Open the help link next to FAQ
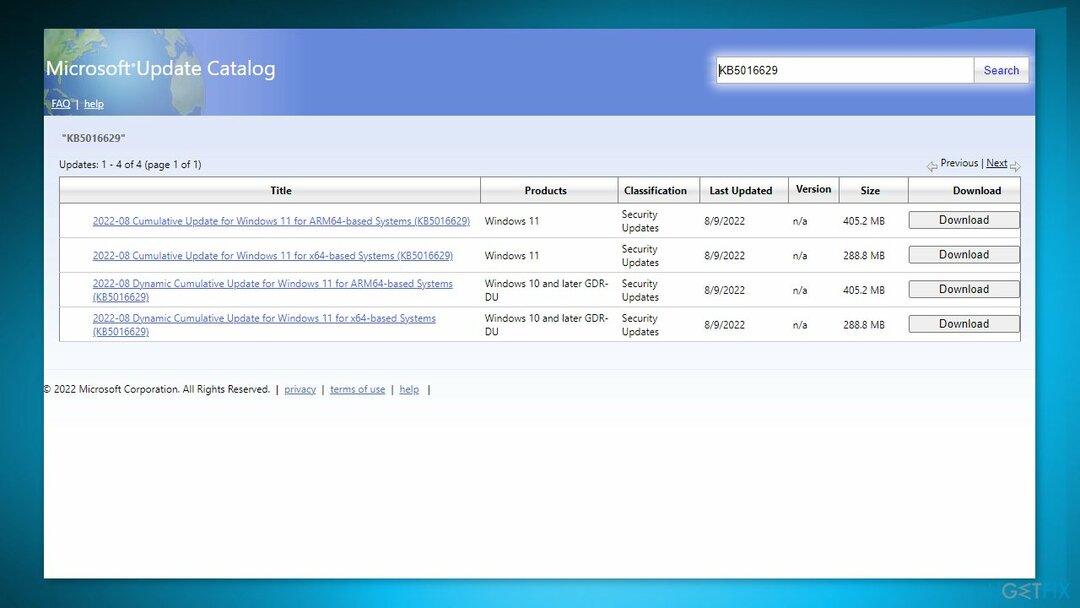This screenshot has height=608, width=1080. (x=93, y=104)
